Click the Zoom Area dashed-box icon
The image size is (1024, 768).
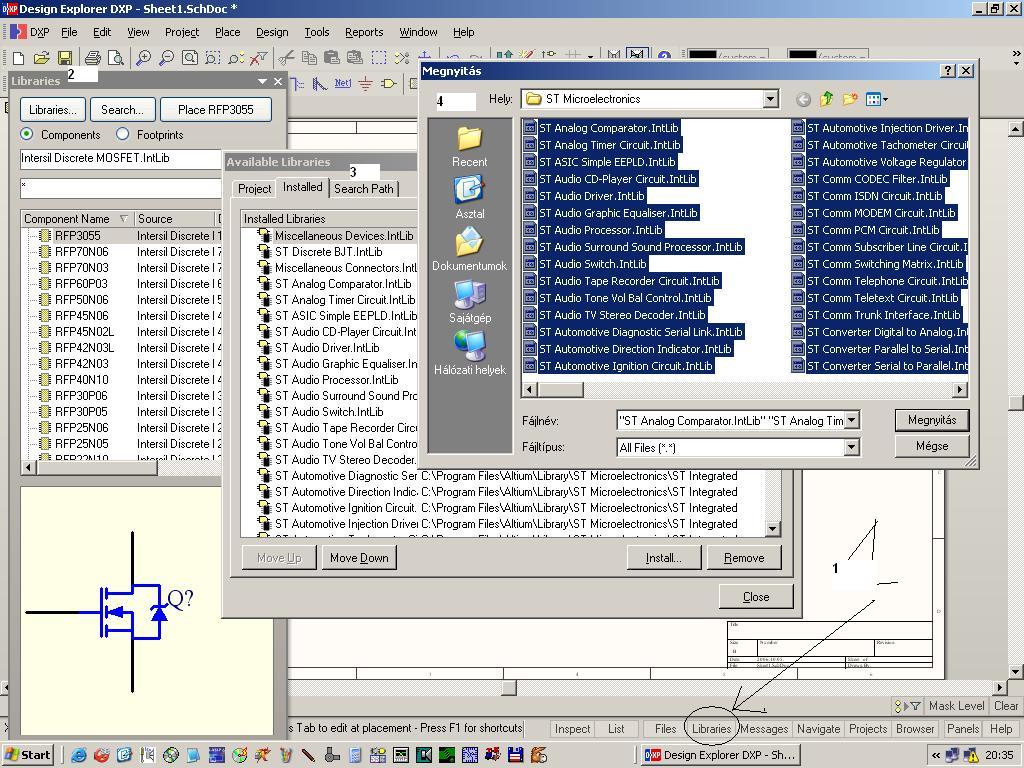(x=212, y=58)
